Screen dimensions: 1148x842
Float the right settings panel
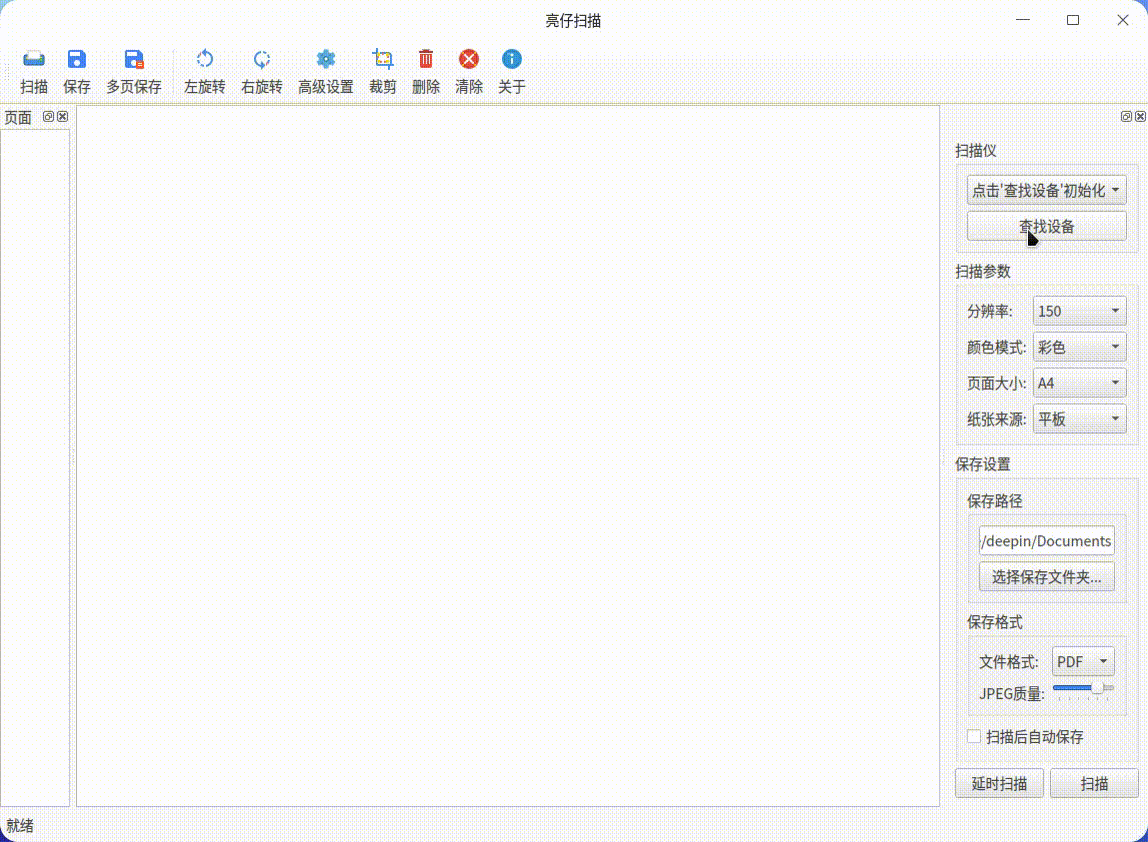pos(1126,116)
